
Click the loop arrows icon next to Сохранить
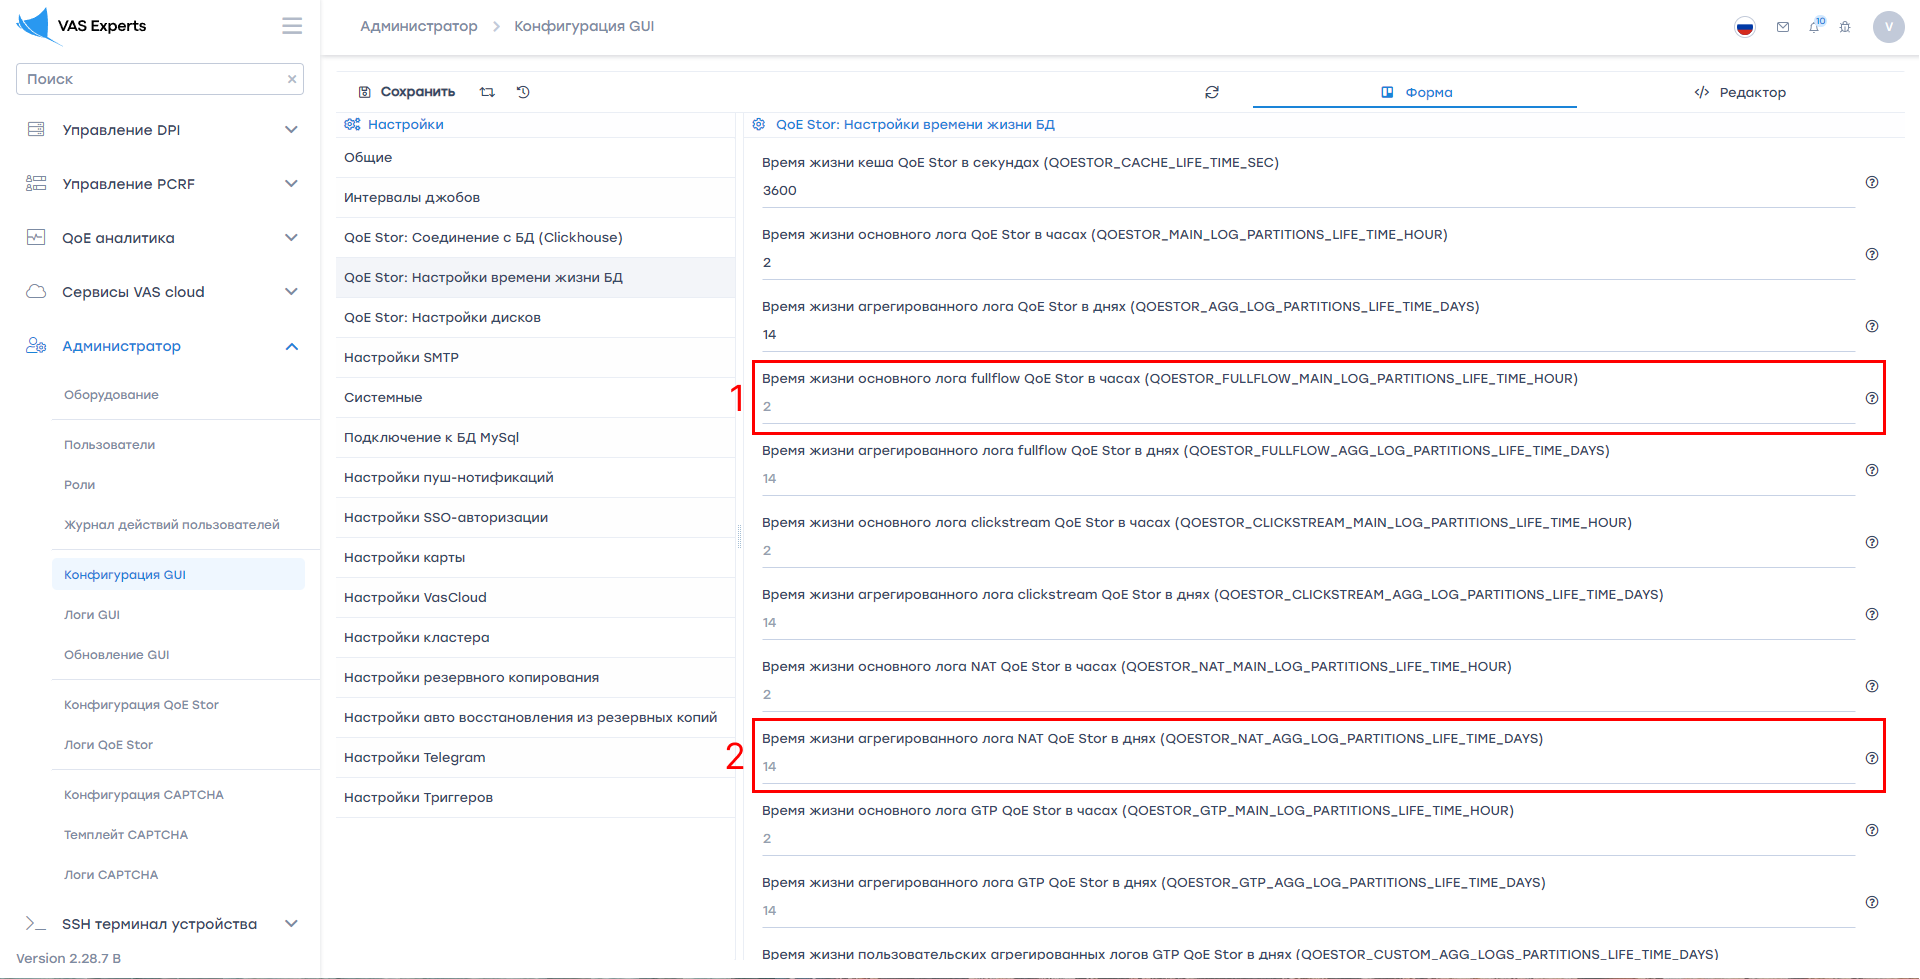click(487, 92)
